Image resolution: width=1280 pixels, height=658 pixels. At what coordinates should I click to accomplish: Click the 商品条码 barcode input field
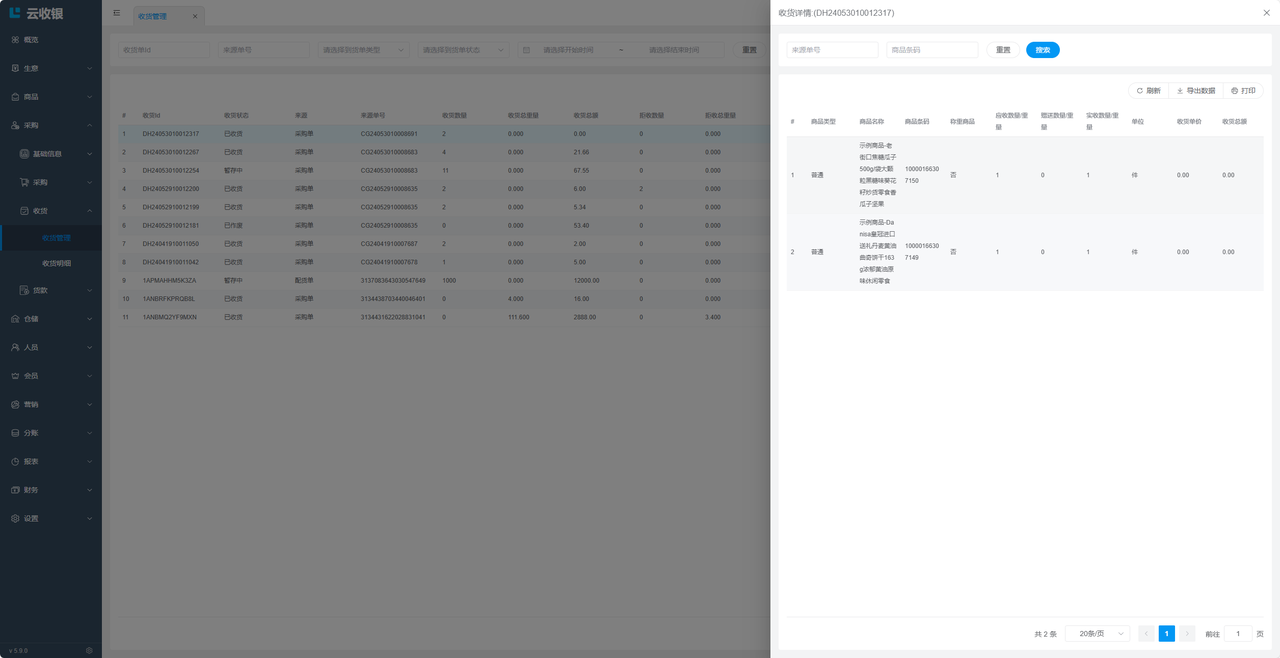point(932,50)
